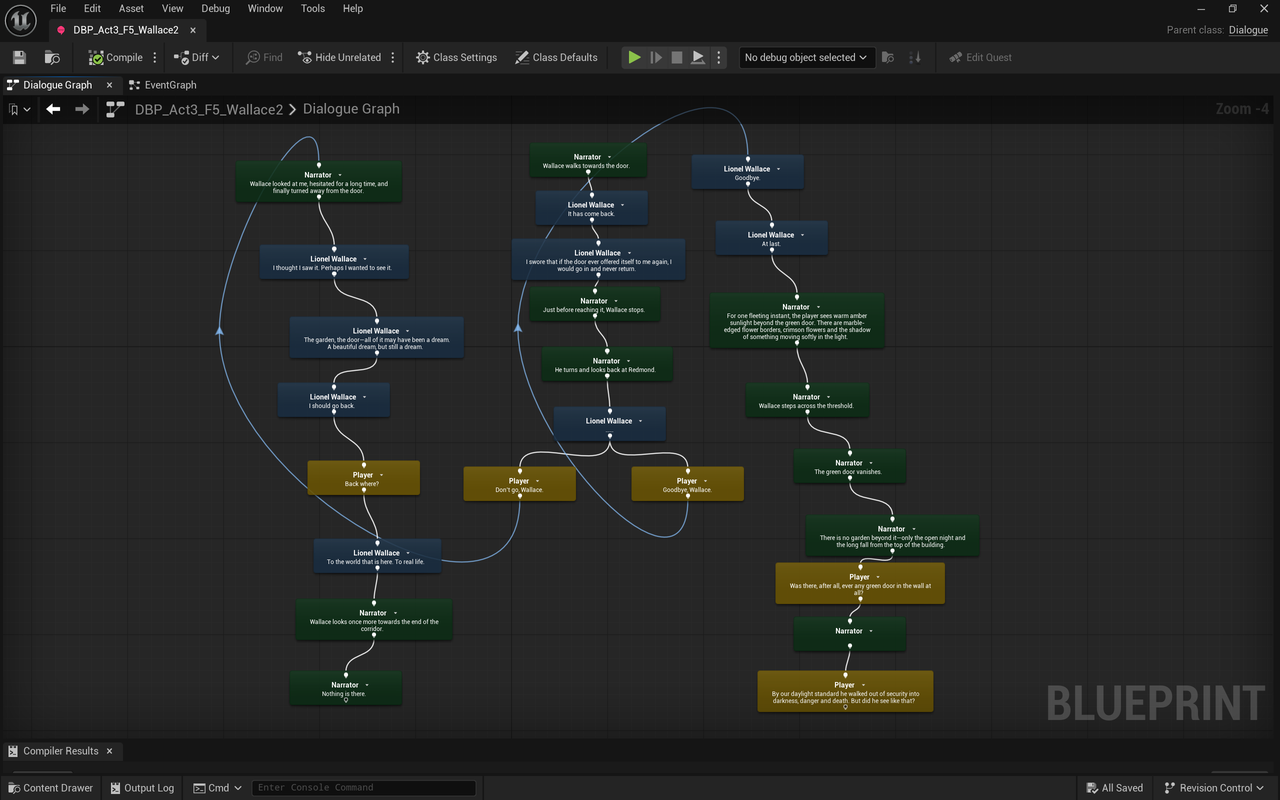
Task: Click the Edit Quest button
Action: 981,57
